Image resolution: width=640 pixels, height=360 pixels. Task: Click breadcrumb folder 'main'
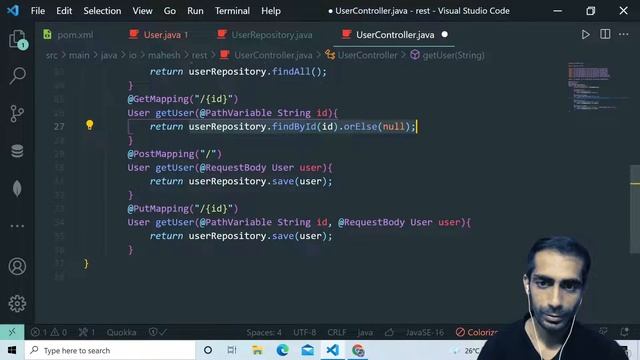click(x=79, y=55)
